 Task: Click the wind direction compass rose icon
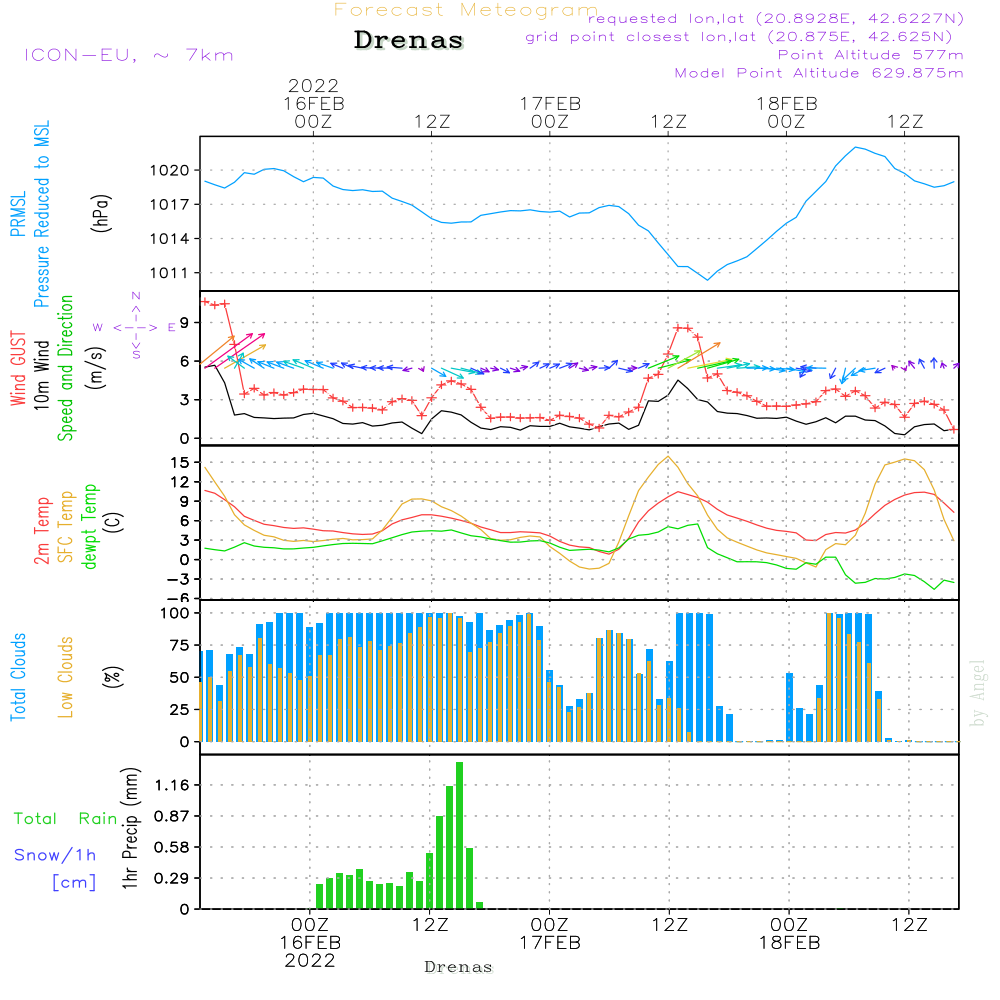(x=136, y=326)
